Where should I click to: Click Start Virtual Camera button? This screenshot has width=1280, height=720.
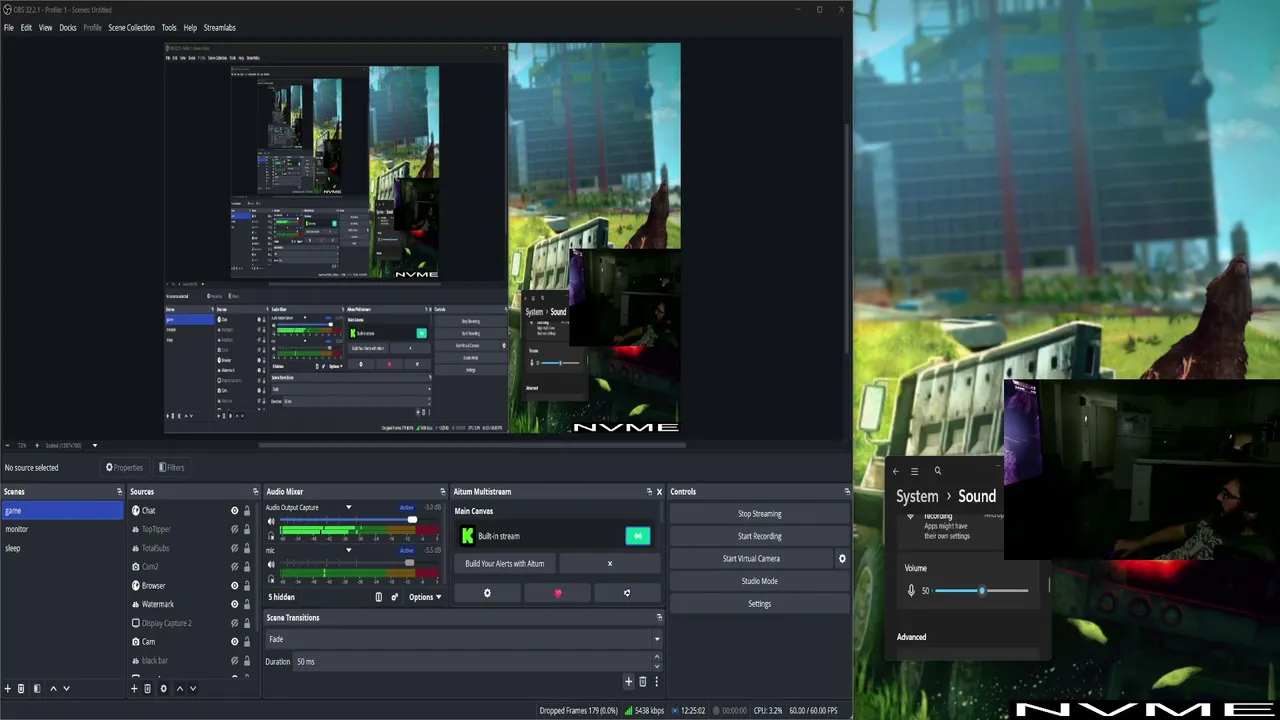point(751,559)
